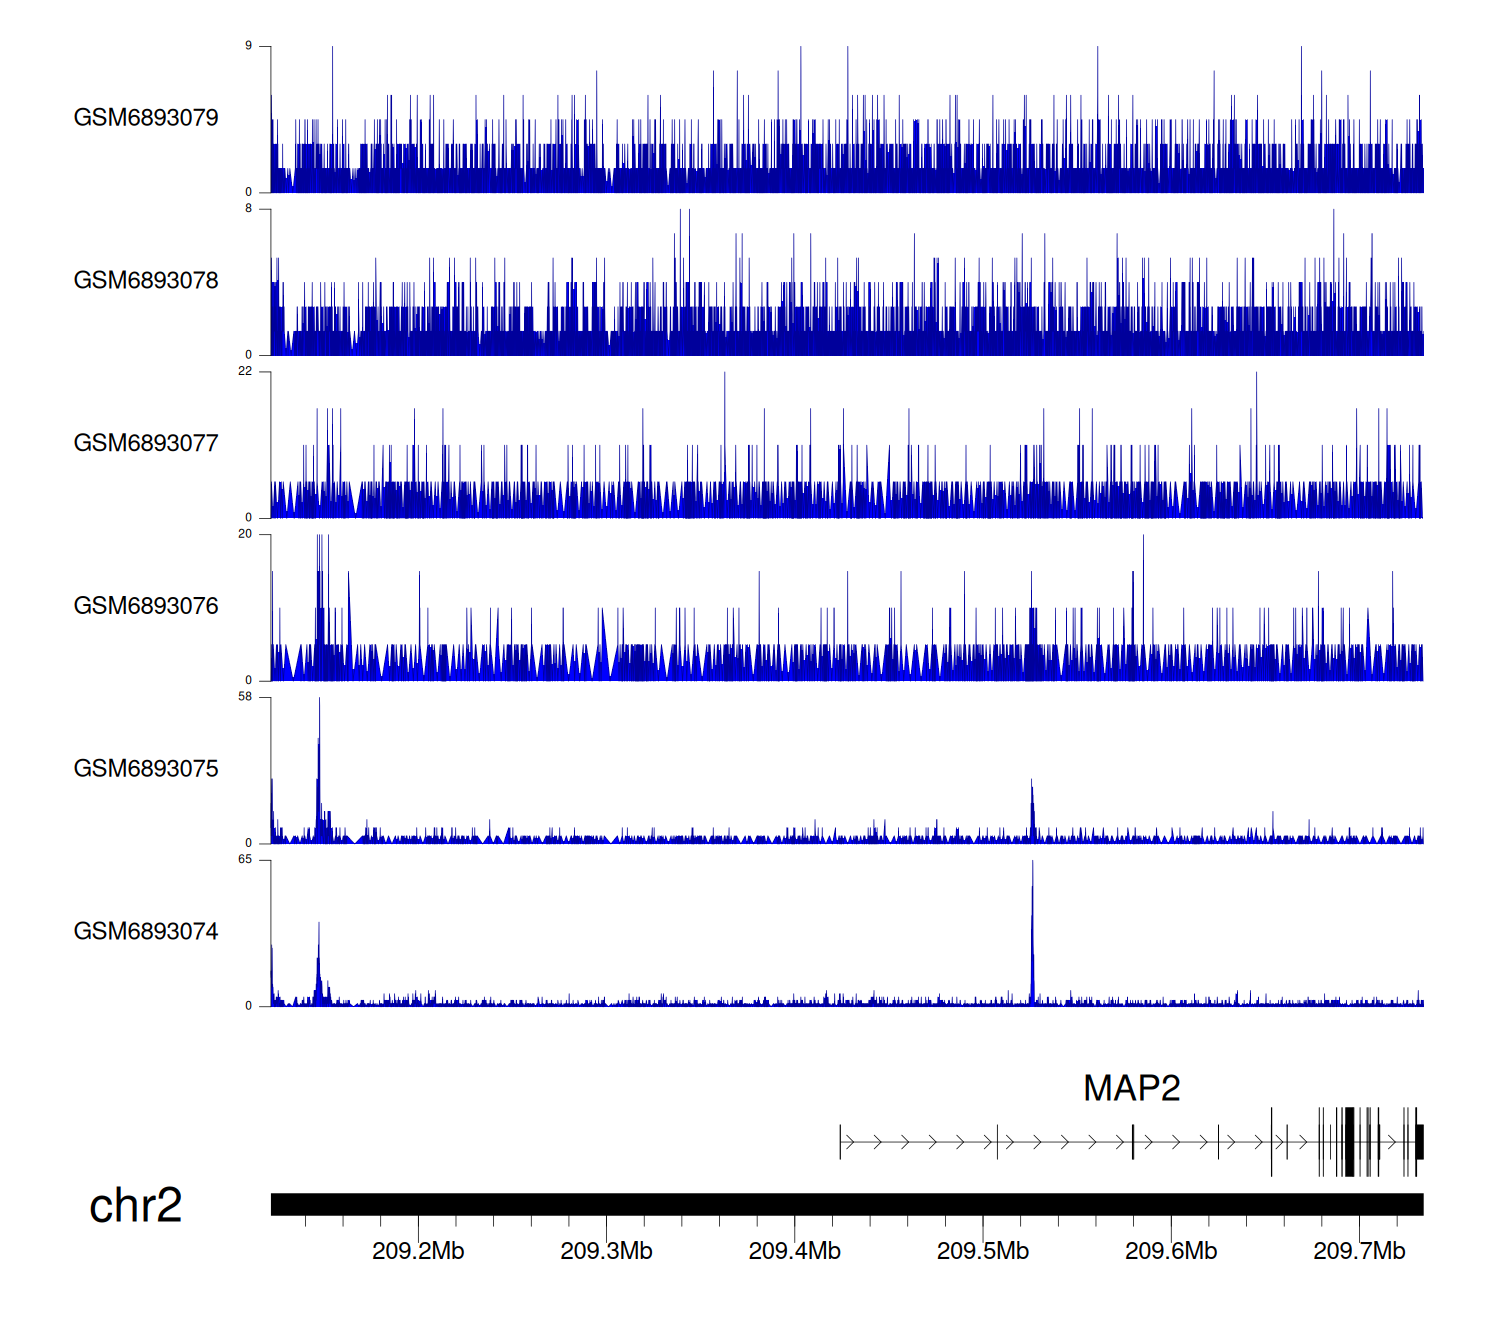Click the MAP2 gene name
This screenshot has height=1320, width=1500.
[1131, 1088]
